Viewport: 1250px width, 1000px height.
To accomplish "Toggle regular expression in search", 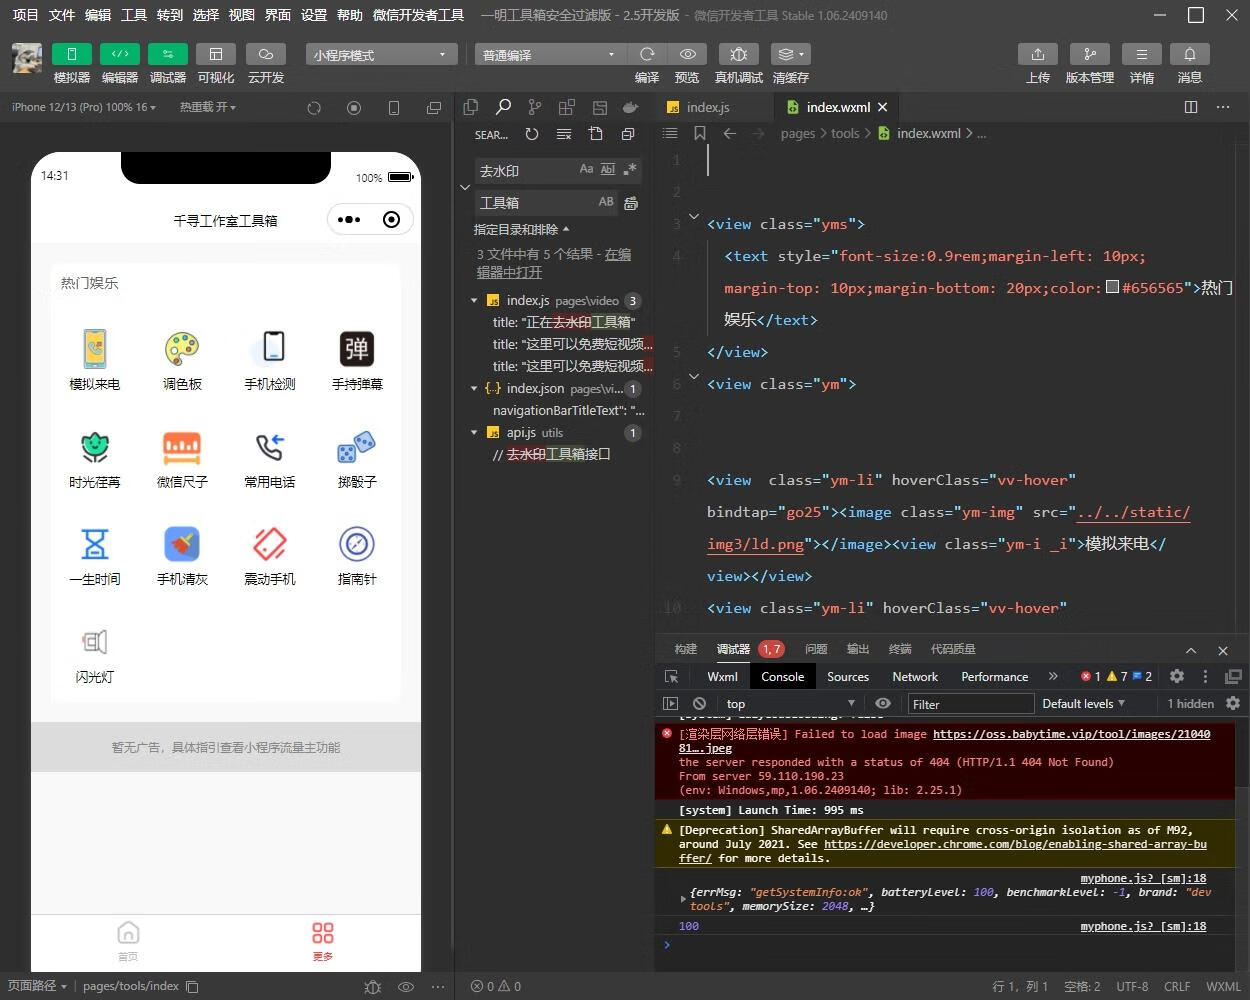I will point(630,170).
